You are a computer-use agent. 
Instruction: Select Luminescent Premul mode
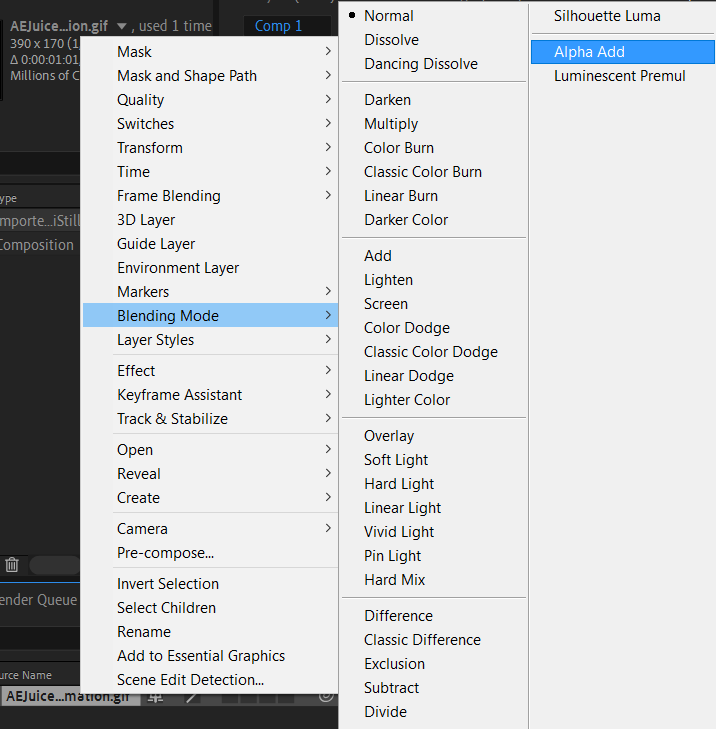[x=619, y=76]
